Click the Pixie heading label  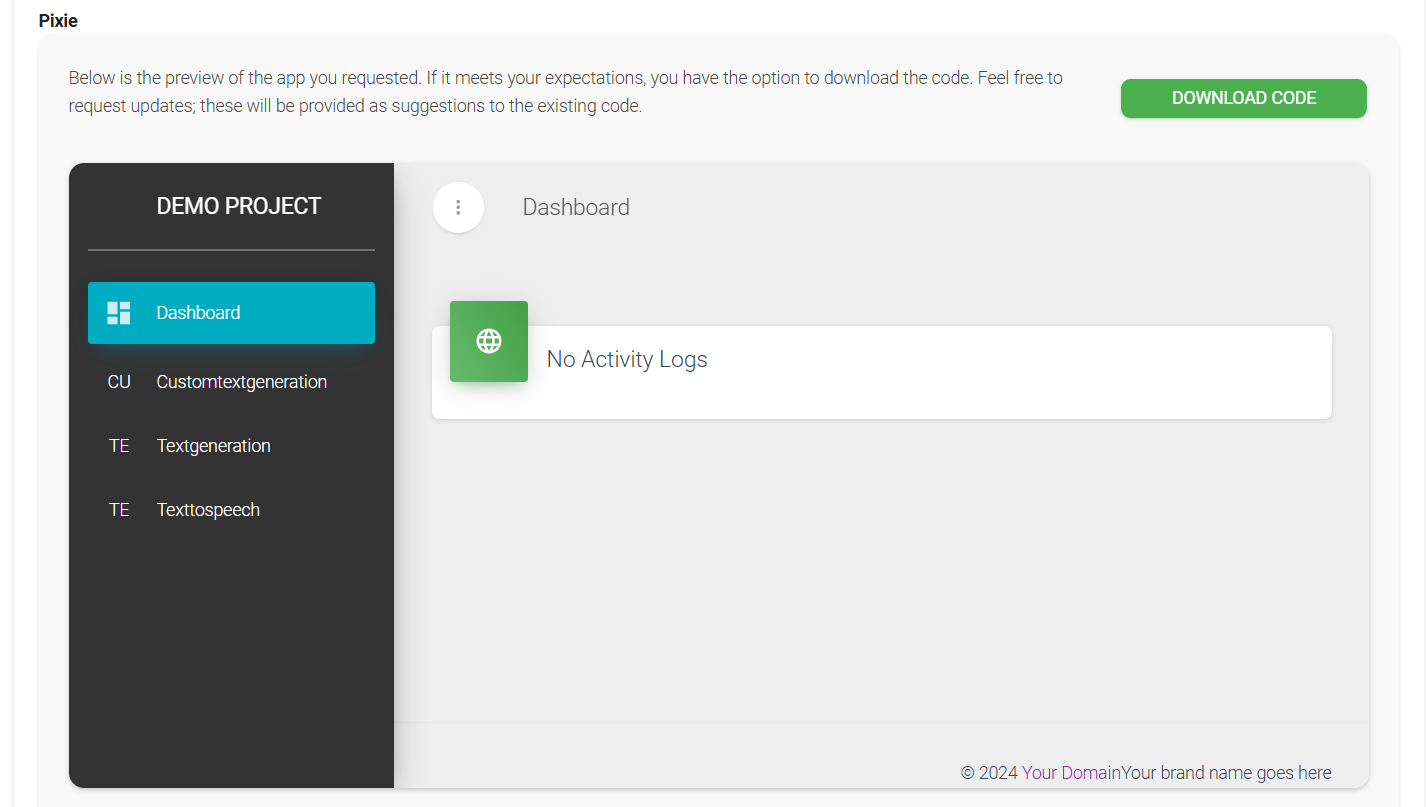[x=58, y=20]
